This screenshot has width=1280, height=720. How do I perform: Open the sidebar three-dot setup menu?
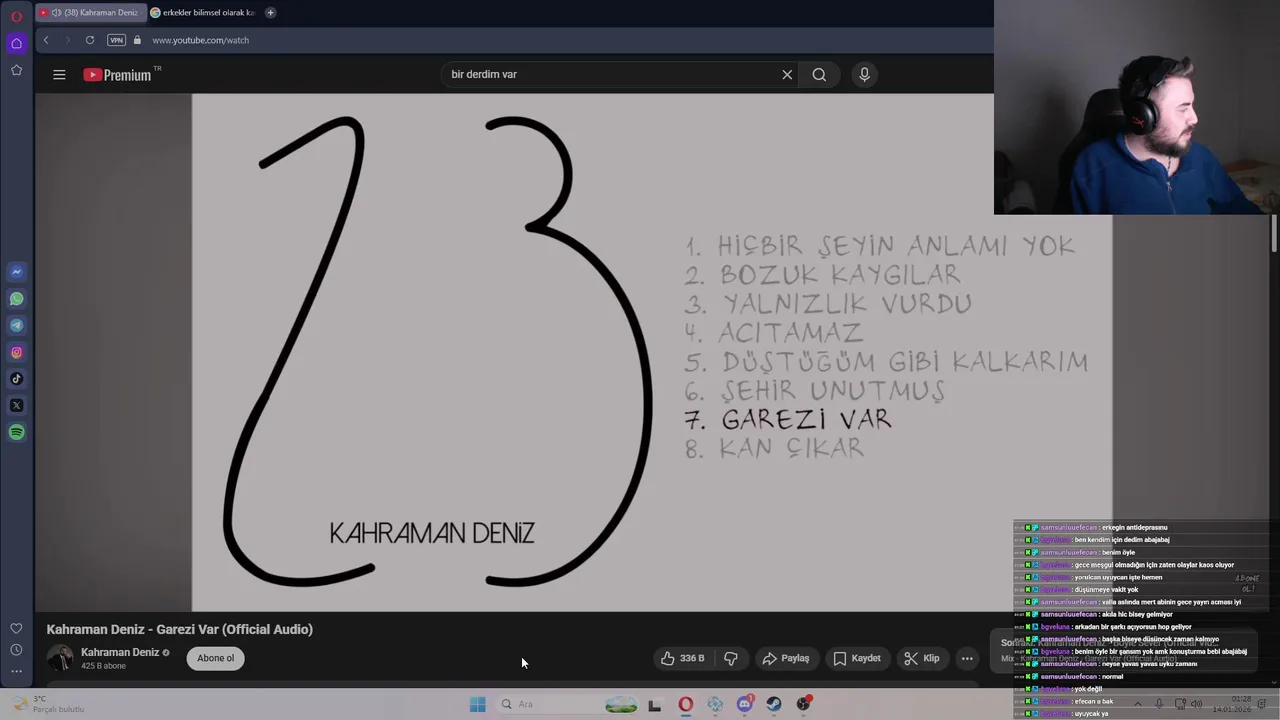pyautogui.click(x=16, y=671)
